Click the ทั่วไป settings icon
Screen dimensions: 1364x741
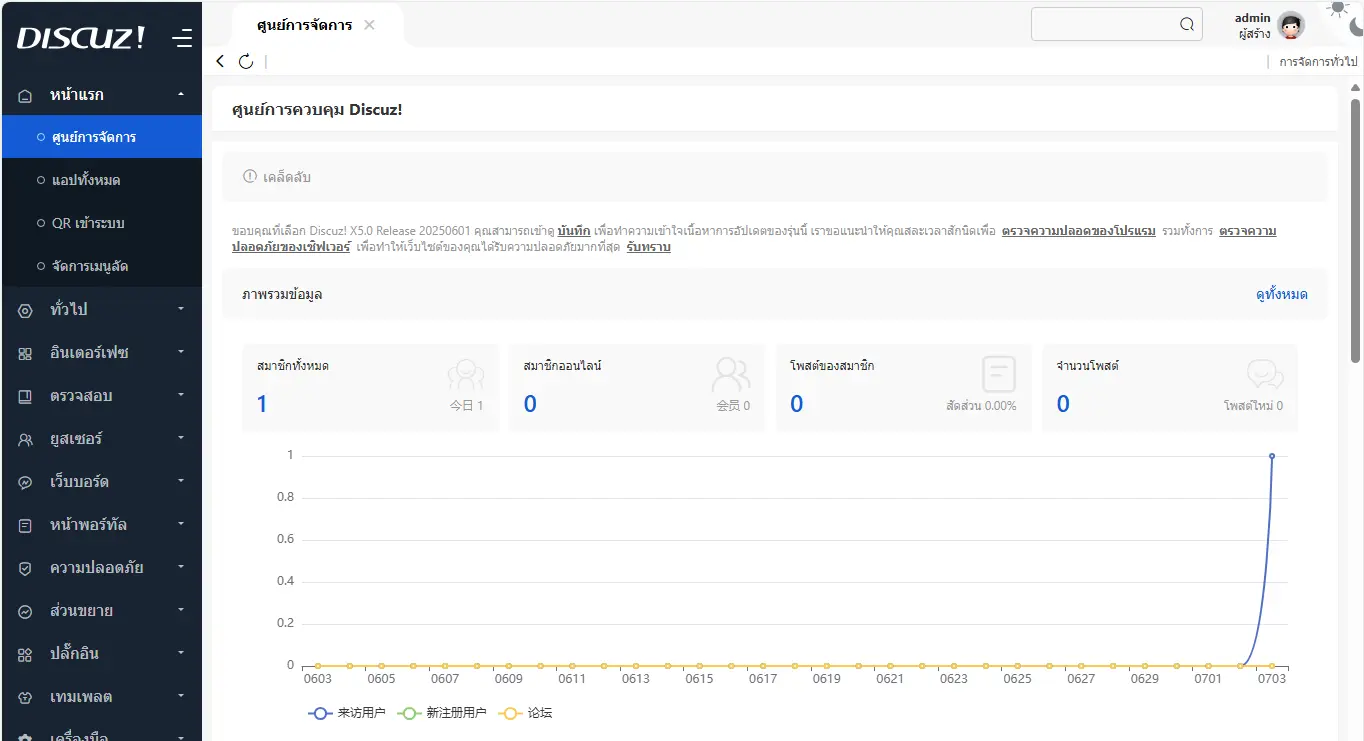point(26,311)
